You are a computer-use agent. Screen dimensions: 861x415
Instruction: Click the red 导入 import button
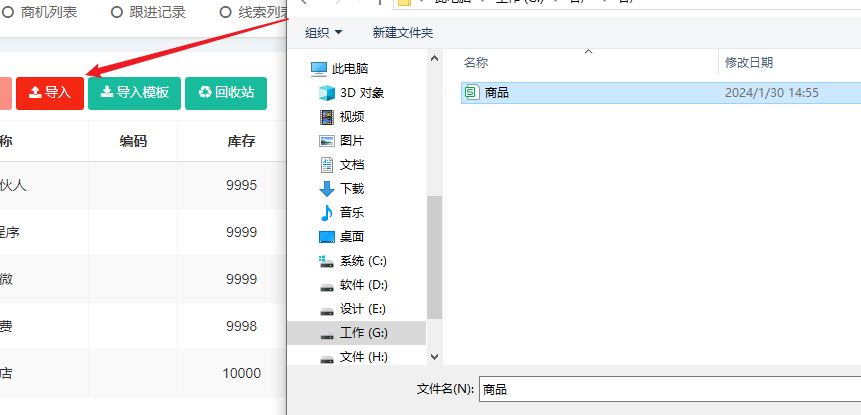click(x=50, y=93)
